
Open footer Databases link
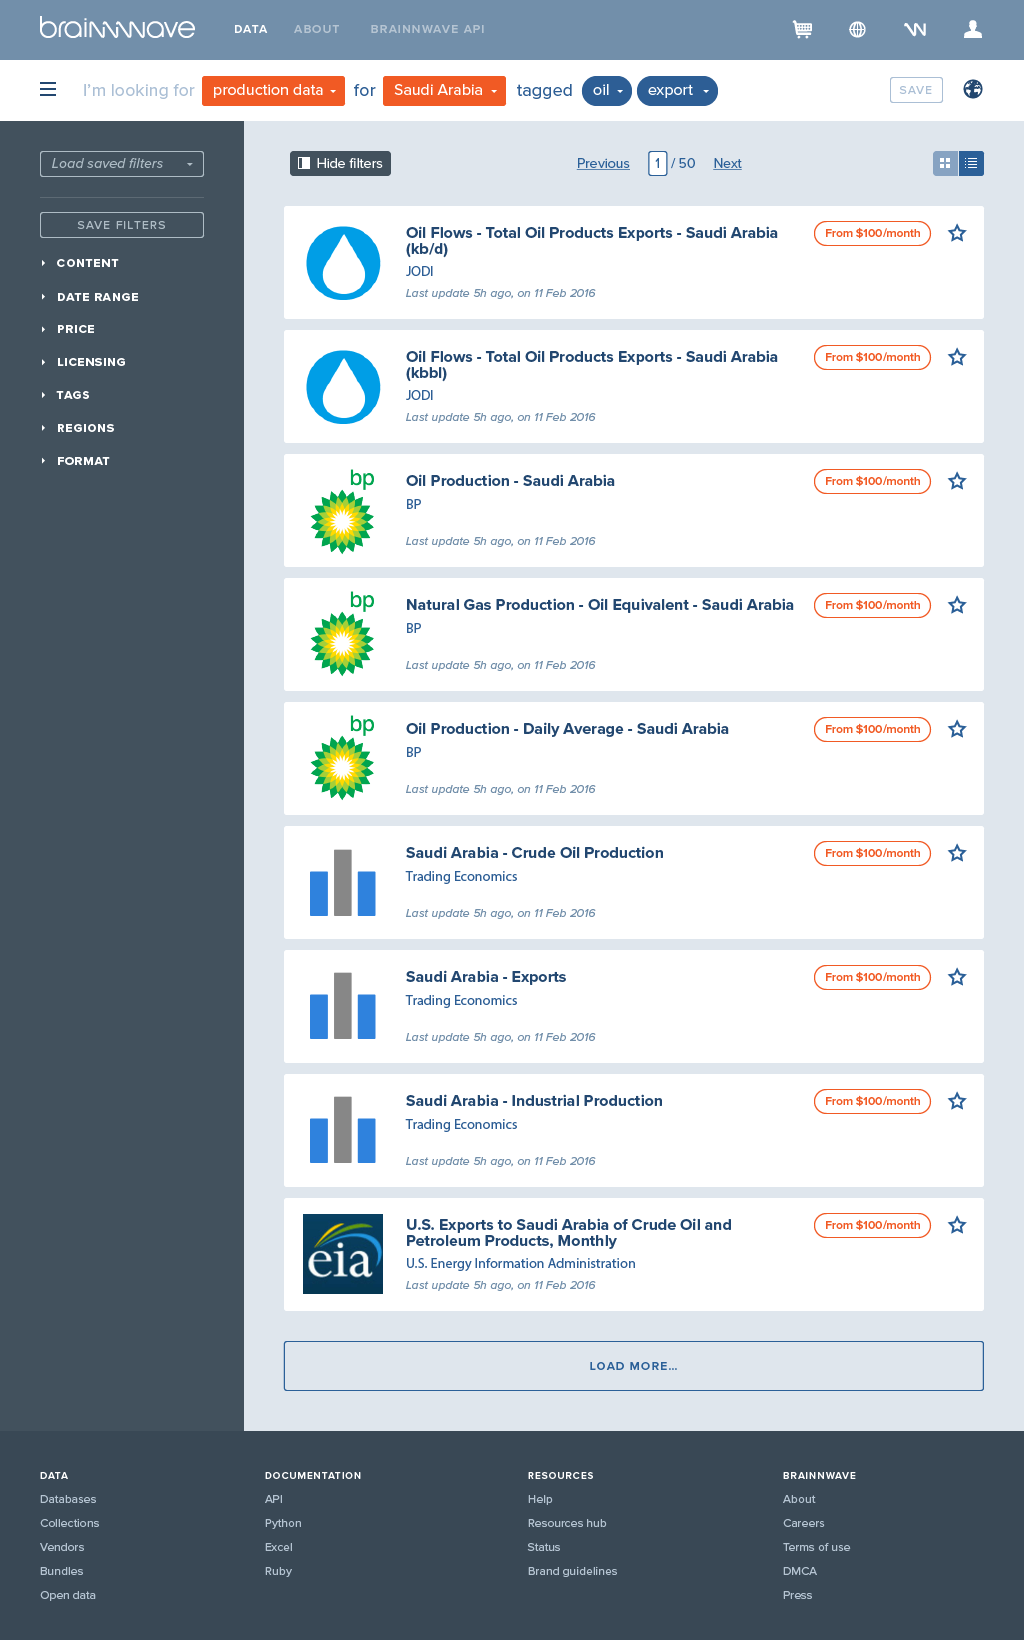pyautogui.click(x=68, y=1499)
